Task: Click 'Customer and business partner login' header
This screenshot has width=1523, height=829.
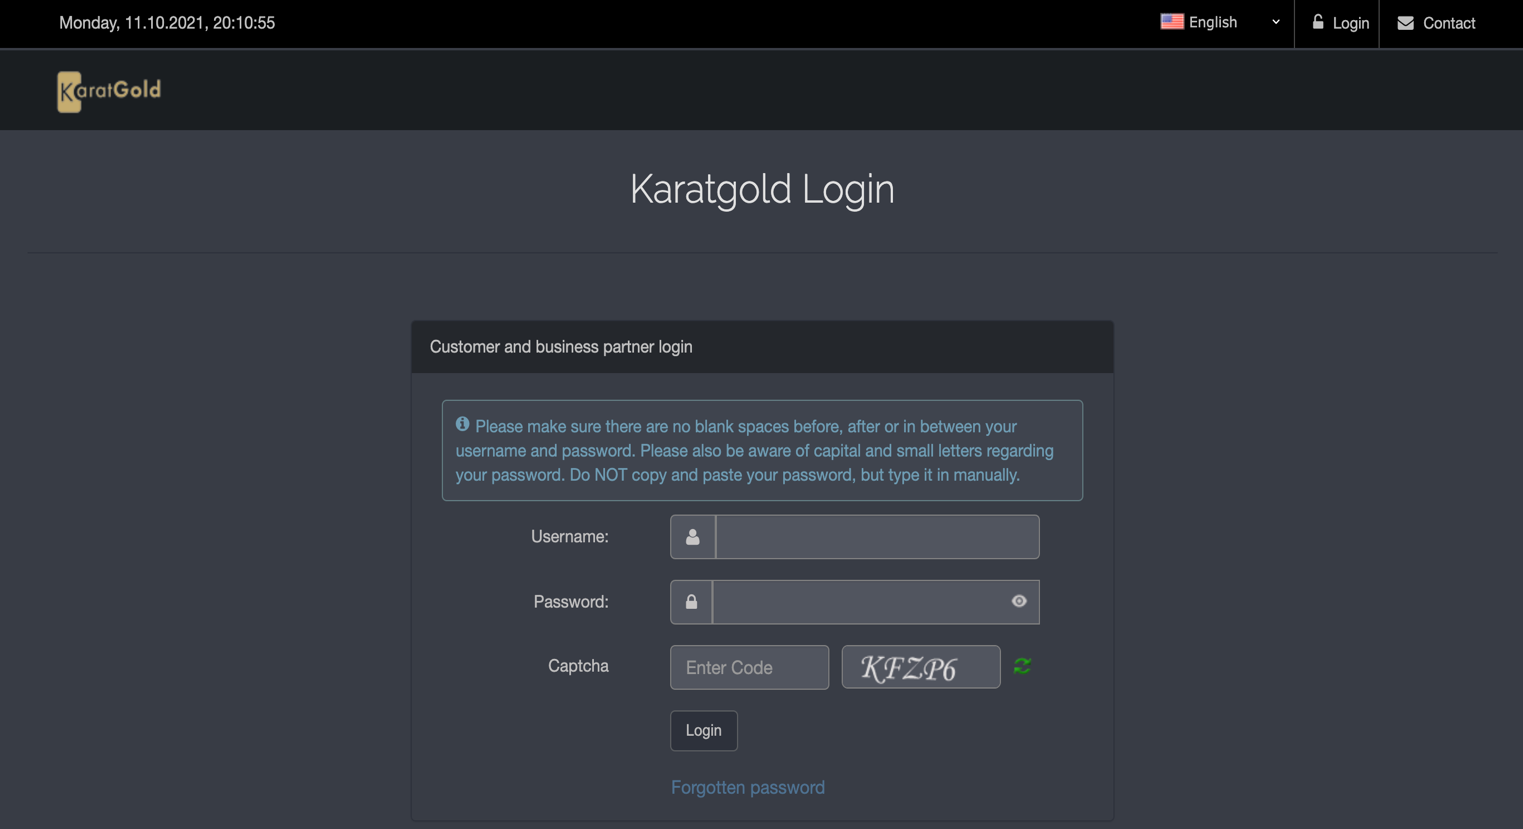Action: tap(561, 347)
